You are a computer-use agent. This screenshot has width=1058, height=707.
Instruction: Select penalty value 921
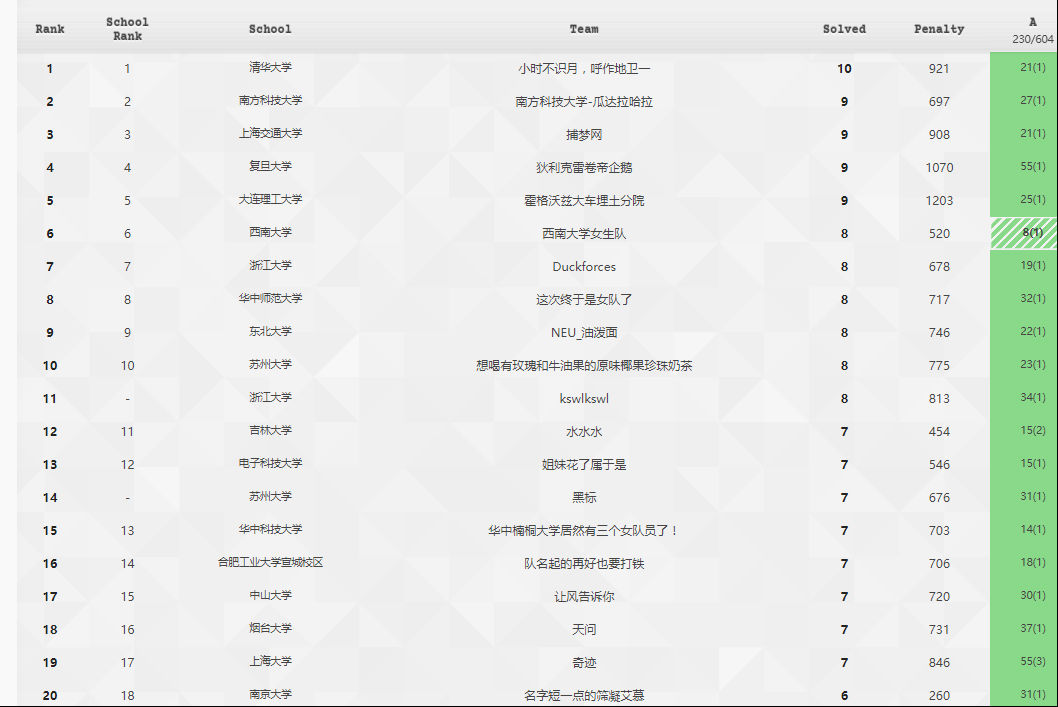point(939,69)
